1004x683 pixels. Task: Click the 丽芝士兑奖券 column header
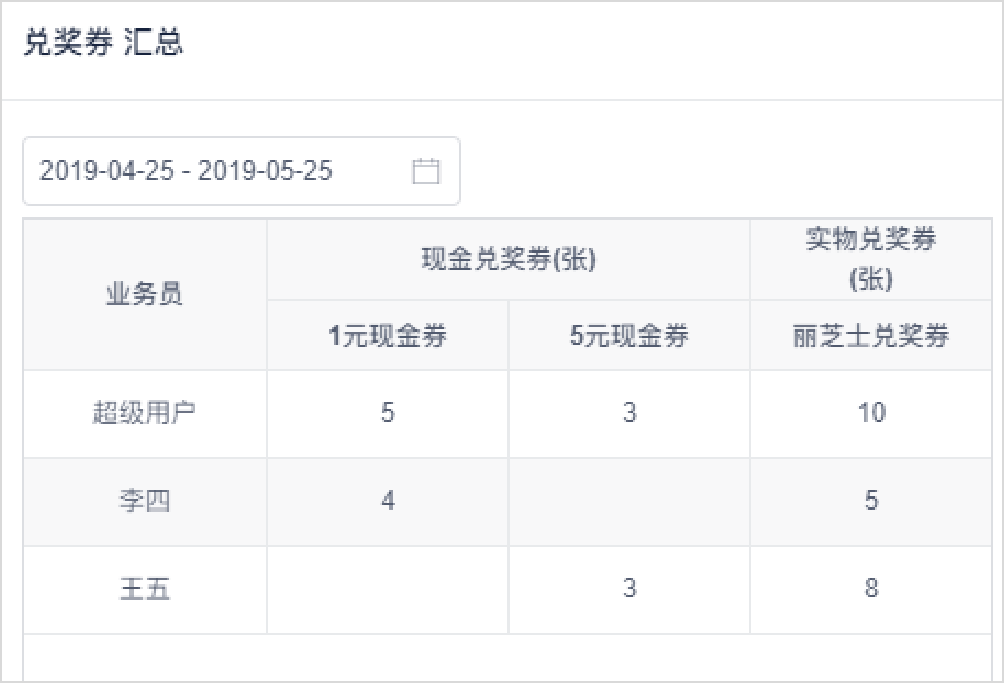pyautogui.click(x=870, y=335)
